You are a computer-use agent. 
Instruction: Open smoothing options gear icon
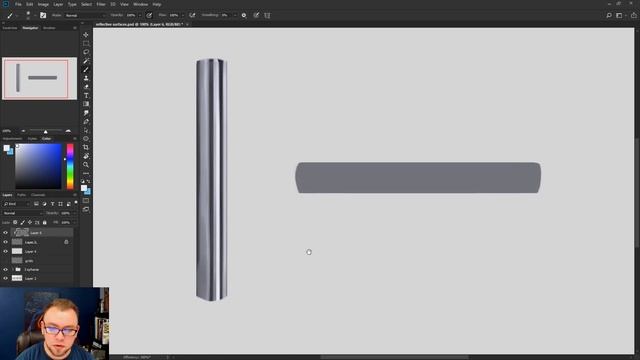tap(244, 15)
